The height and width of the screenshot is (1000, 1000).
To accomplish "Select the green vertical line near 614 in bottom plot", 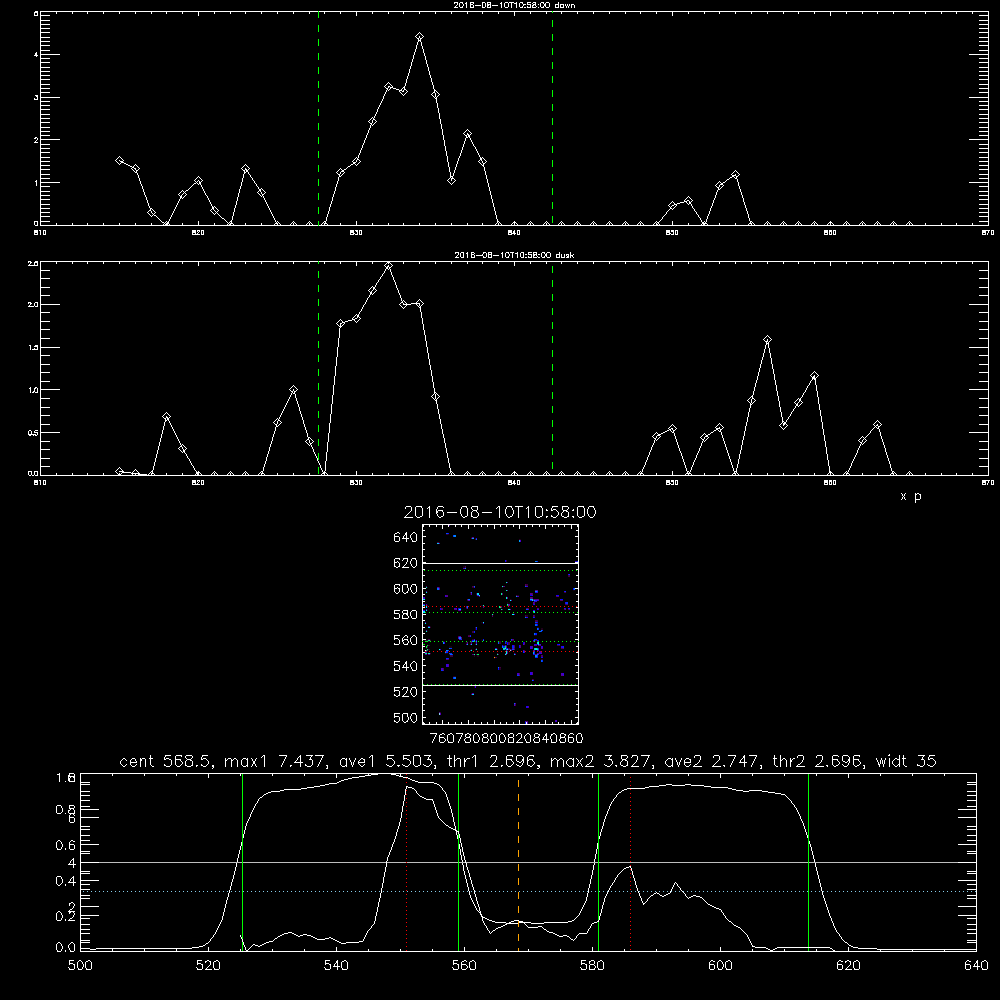I will pos(808,862).
